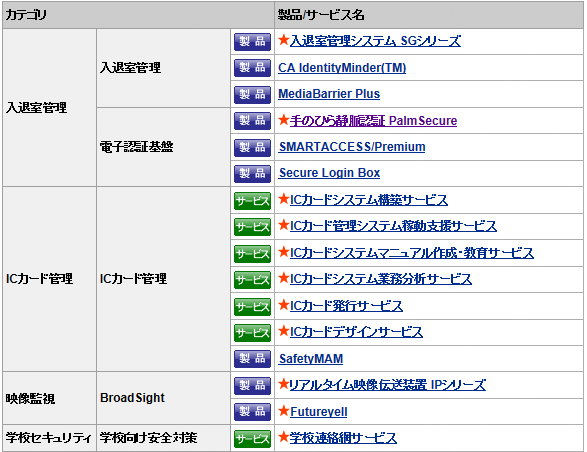Click the 製品 badge beside CA IdentityMinder(TM)
The width and height of the screenshot is (587, 452).
252,68
